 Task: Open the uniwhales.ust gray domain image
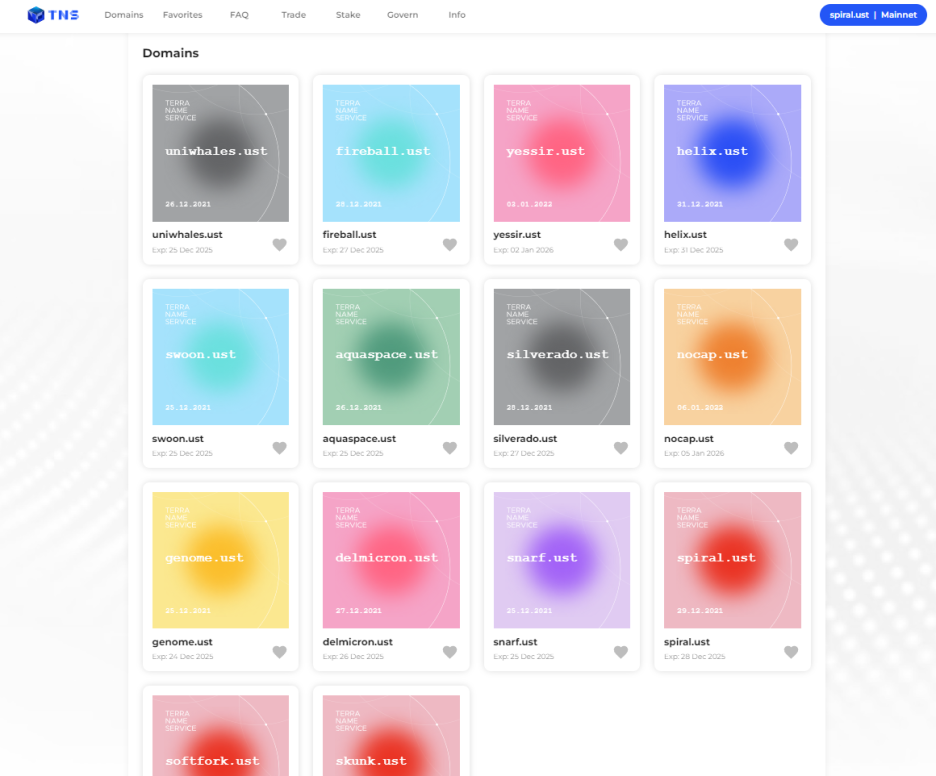click(x=220, y=153)
